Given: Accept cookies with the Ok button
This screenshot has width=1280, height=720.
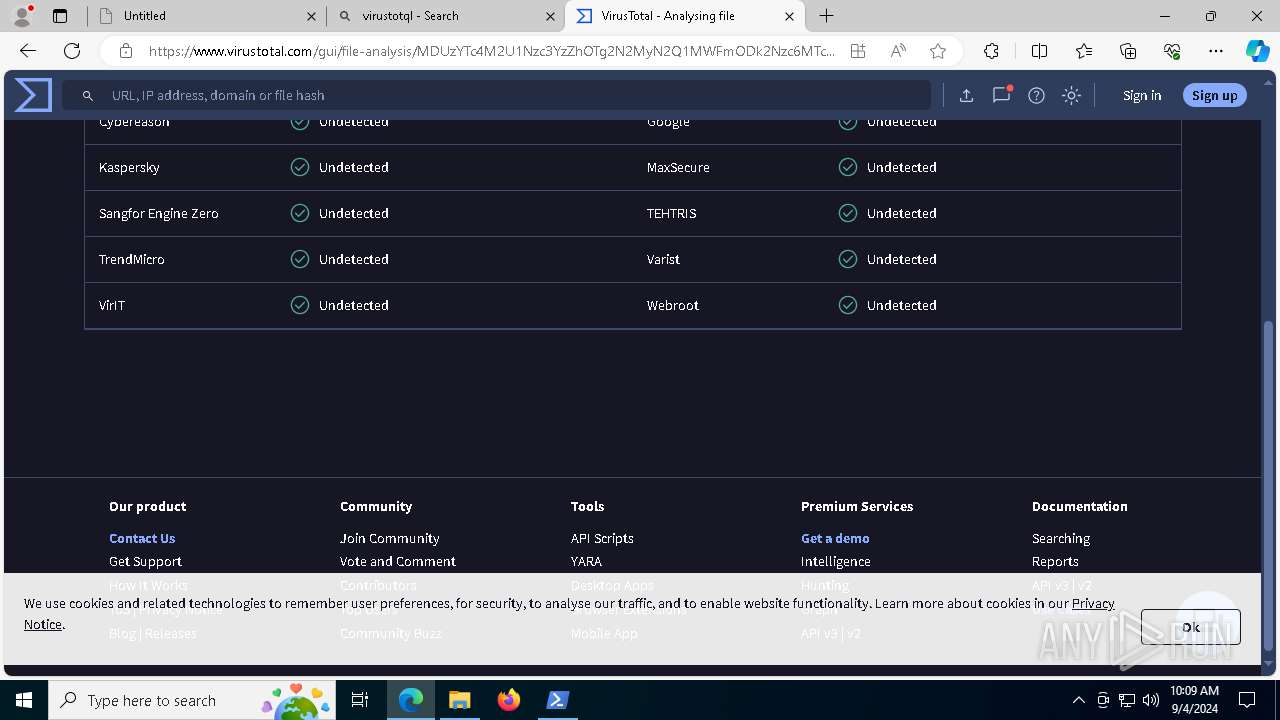Looking at the screenshot, I should pyautogui.click(x=1190, y=627).
